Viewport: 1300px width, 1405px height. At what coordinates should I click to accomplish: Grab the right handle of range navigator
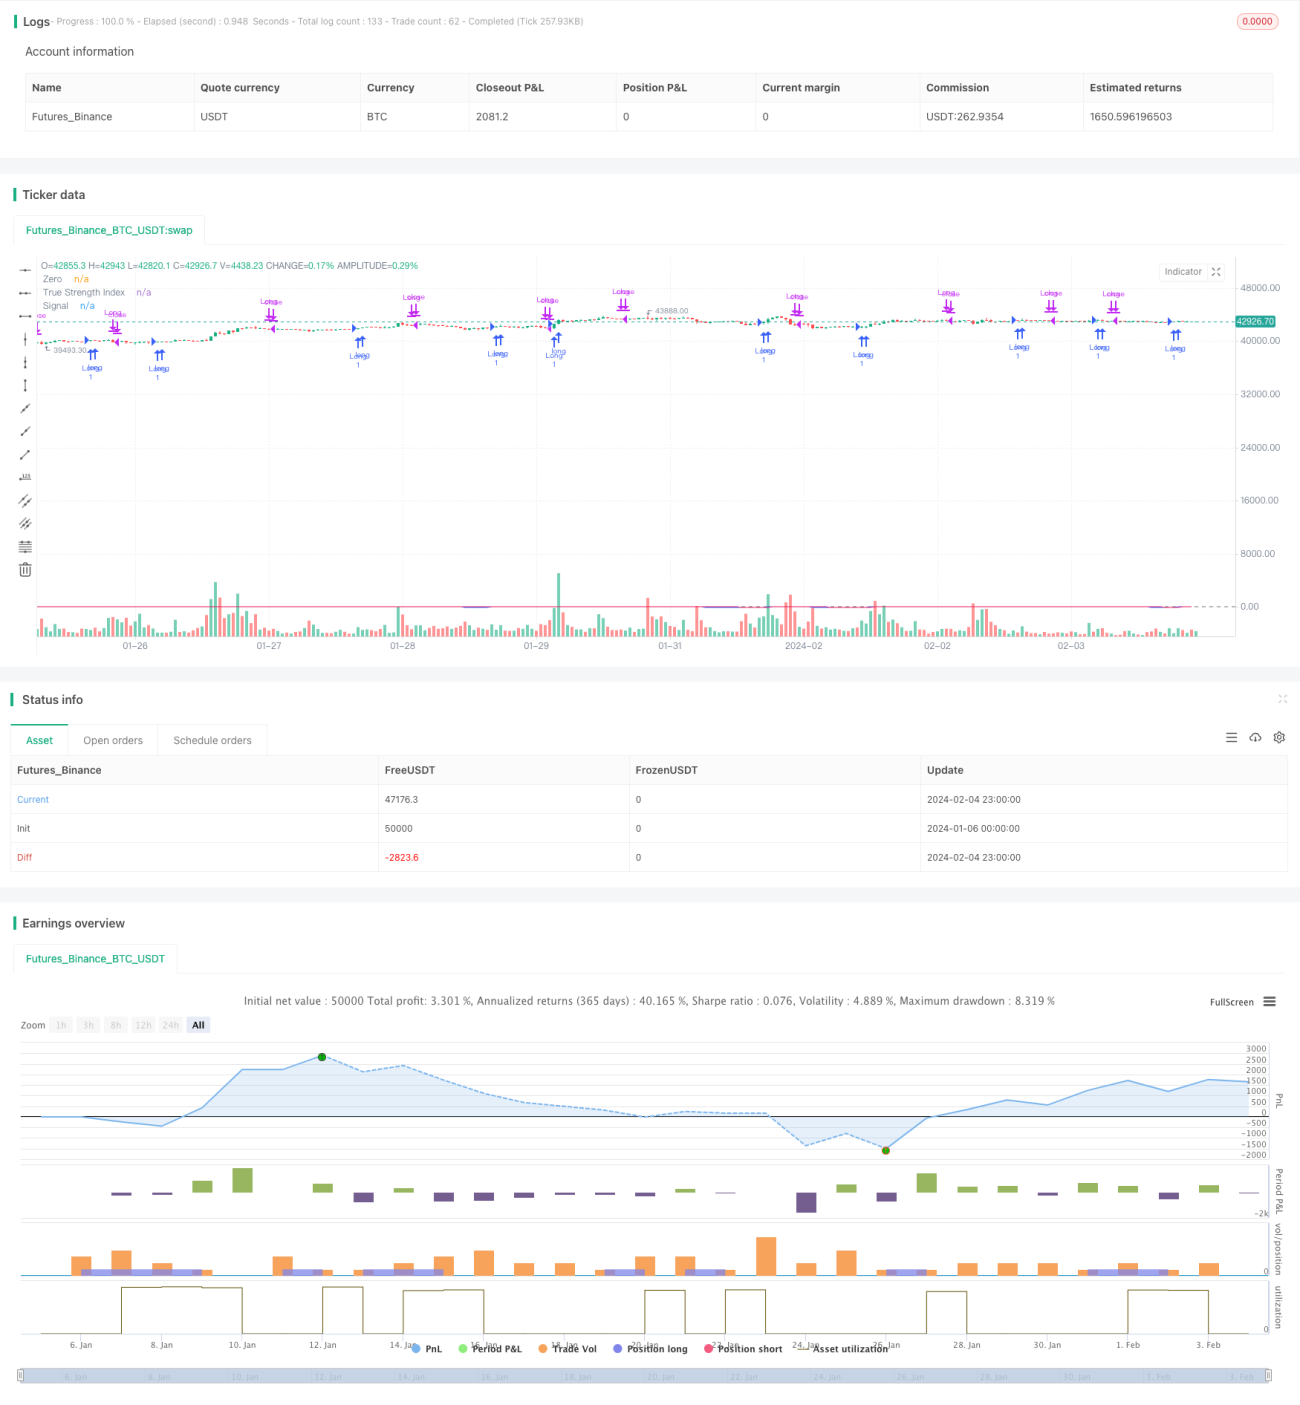(x=1269, y=1376)
